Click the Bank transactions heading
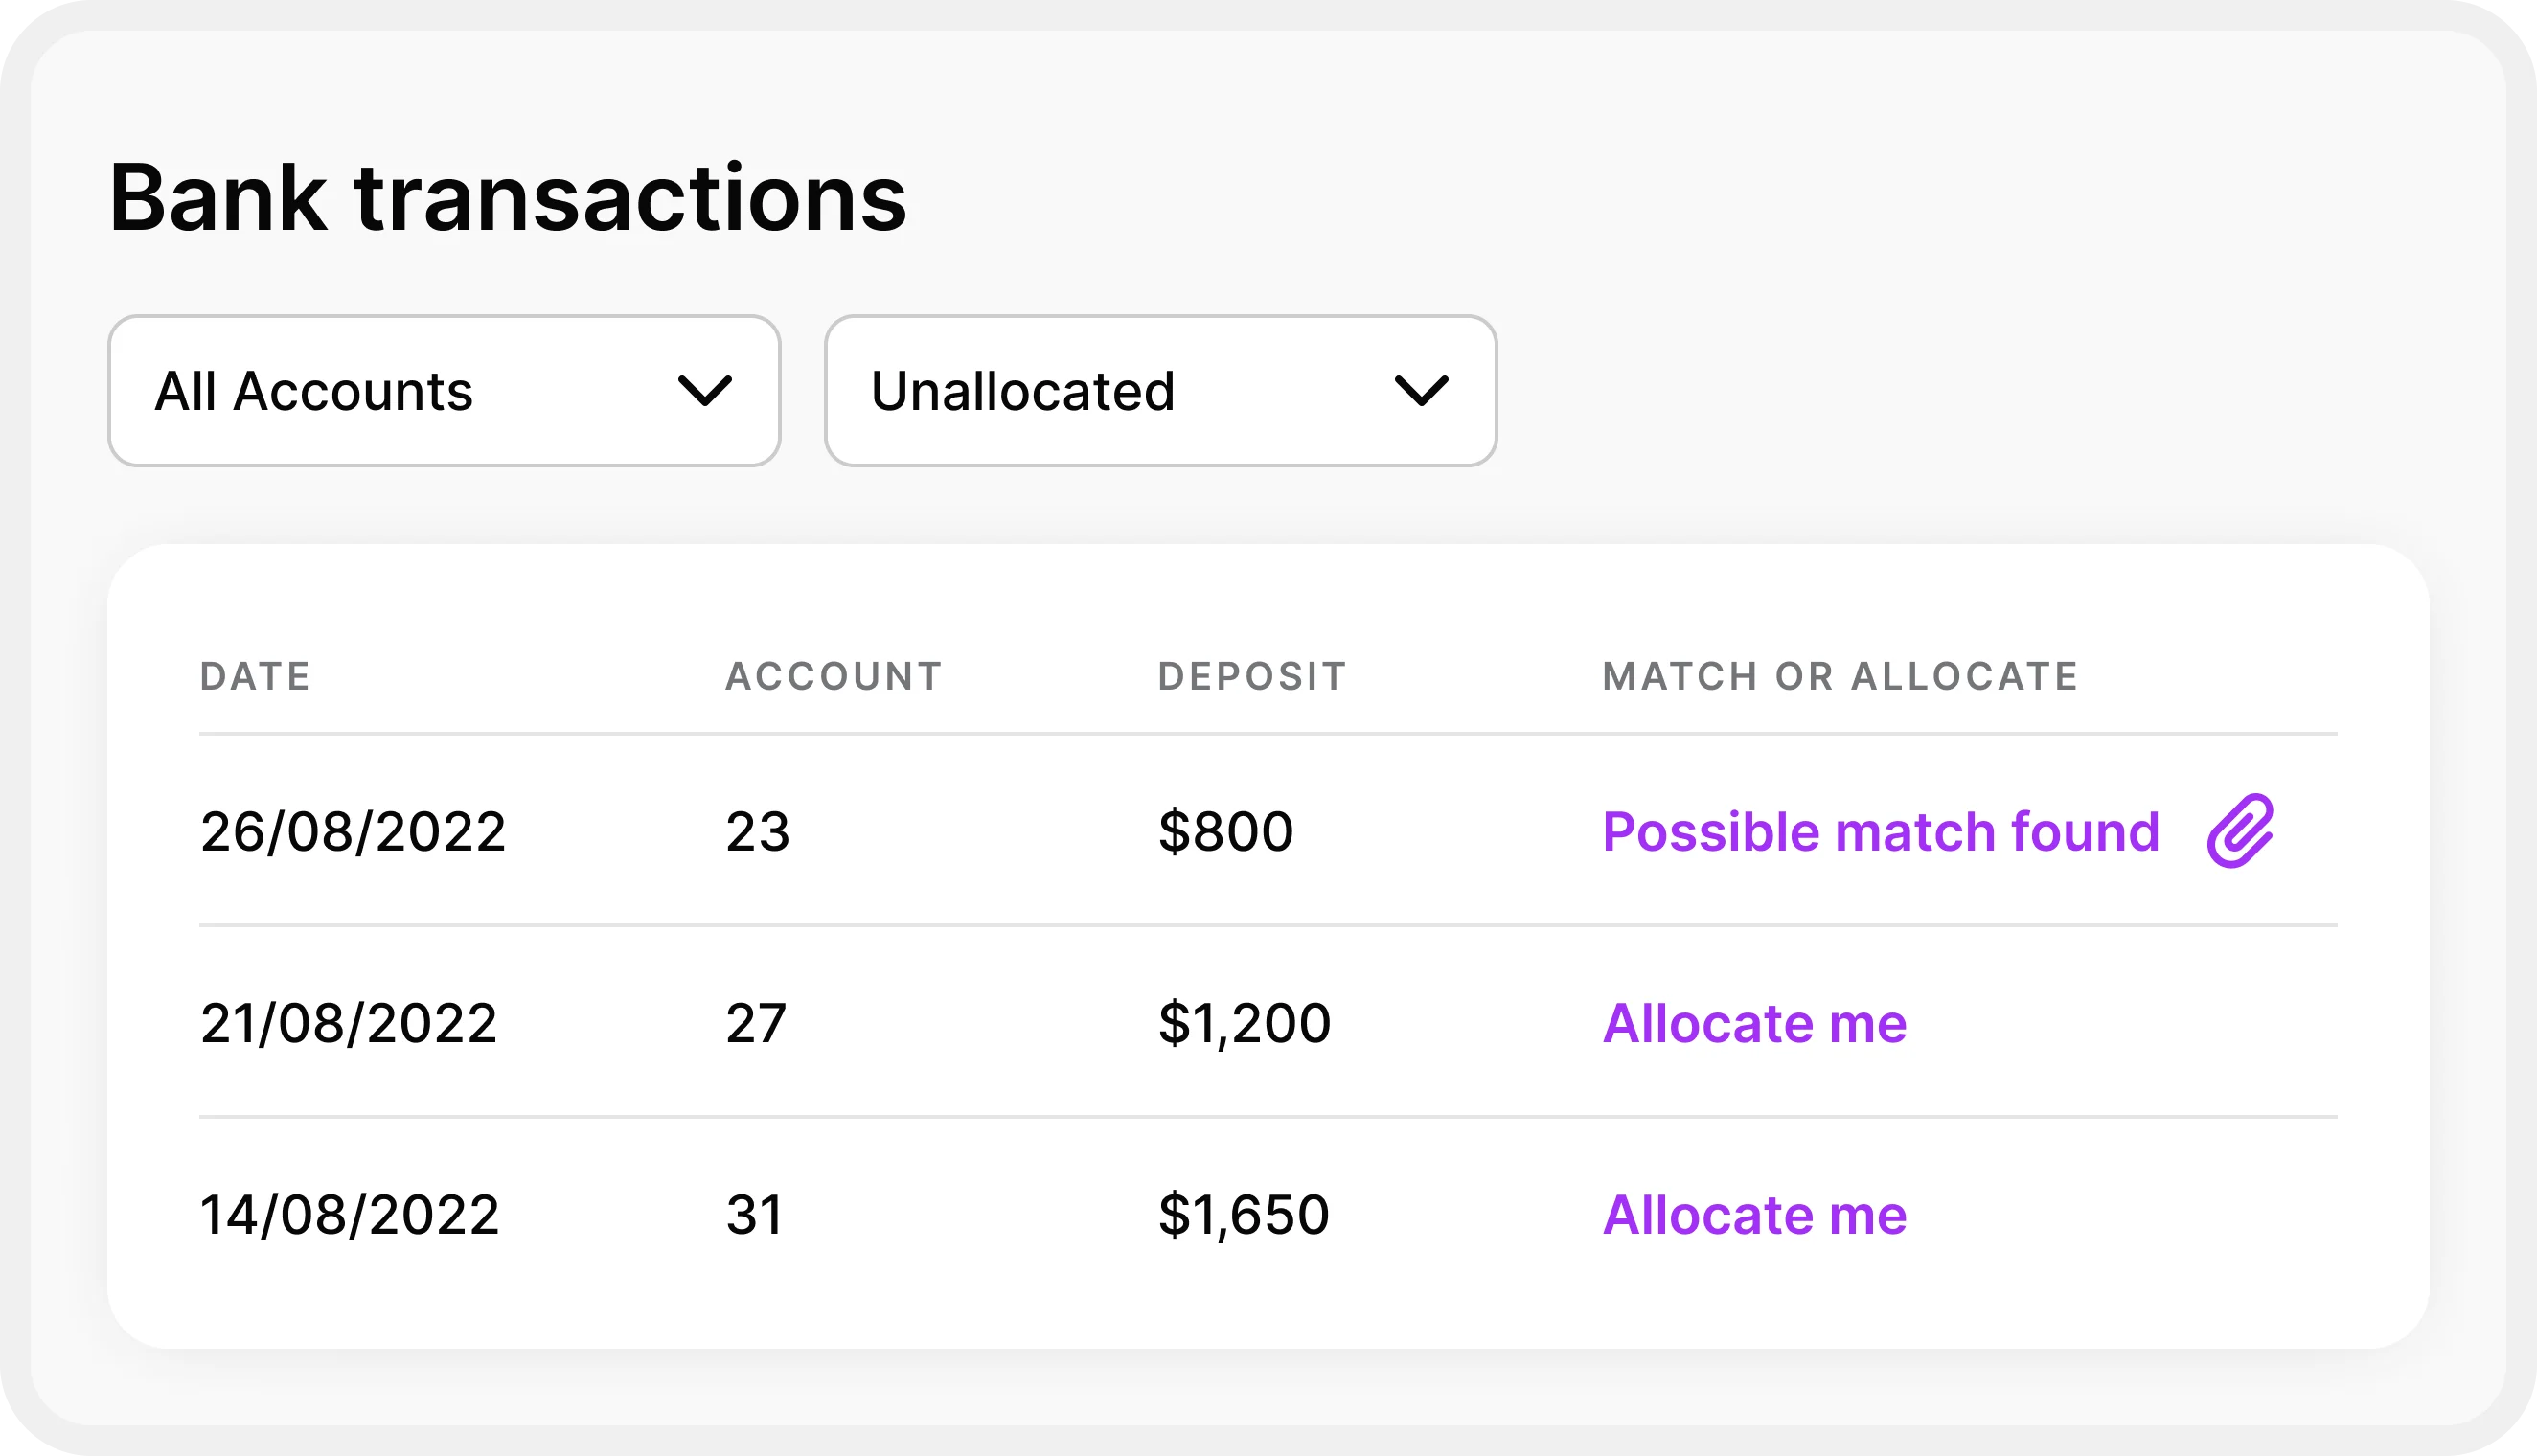 coord(507,198)
